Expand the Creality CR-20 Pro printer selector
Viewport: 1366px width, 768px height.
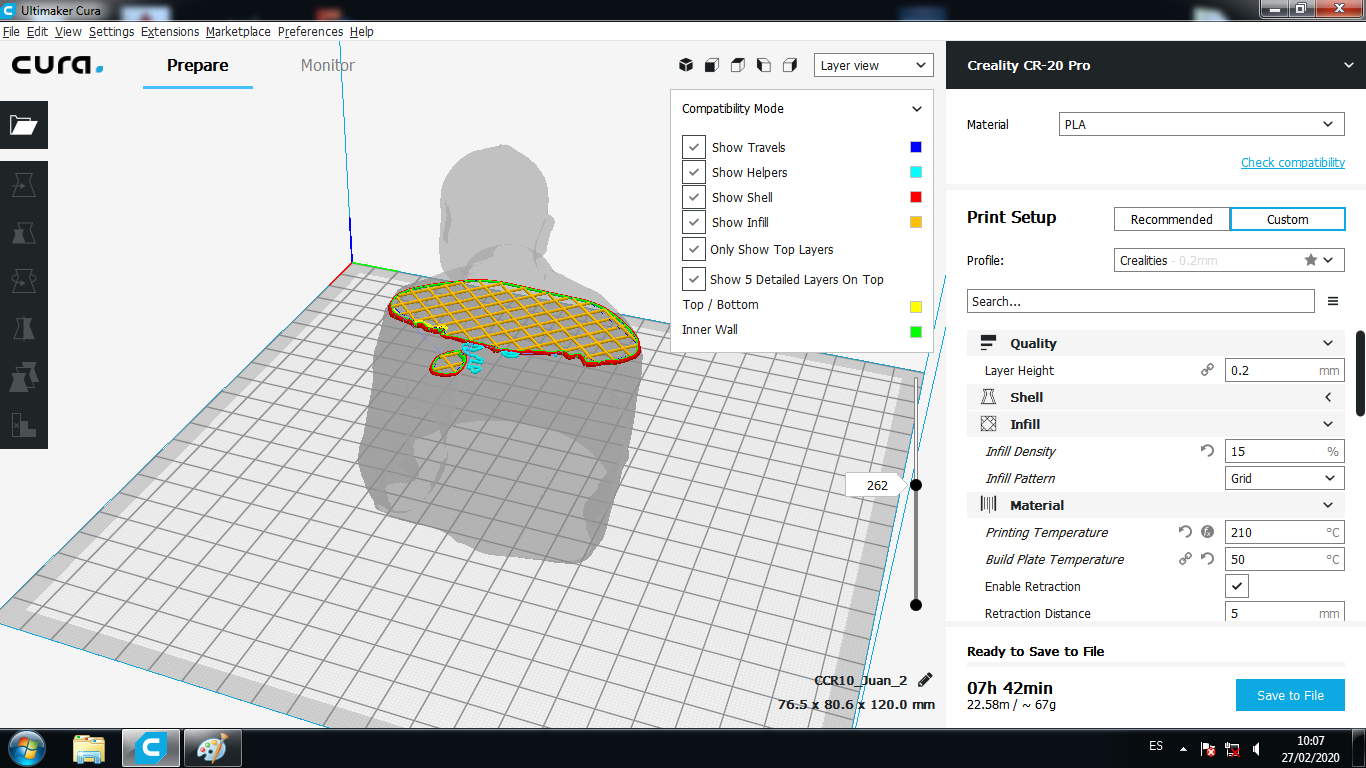(x=1156, y=65)
